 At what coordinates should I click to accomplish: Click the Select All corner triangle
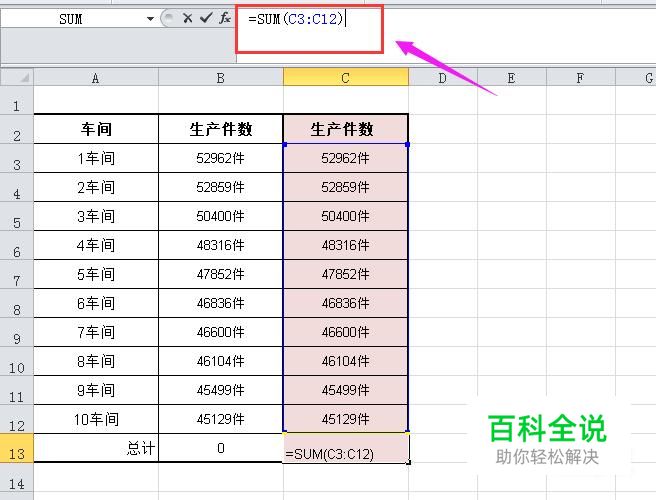click(x=17, y=77)
